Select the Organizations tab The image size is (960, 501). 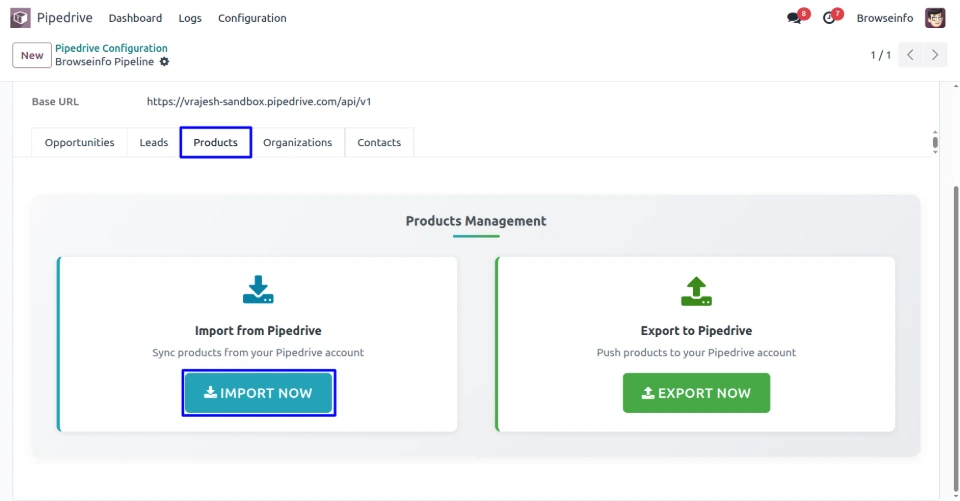click(x=297, y=143)
